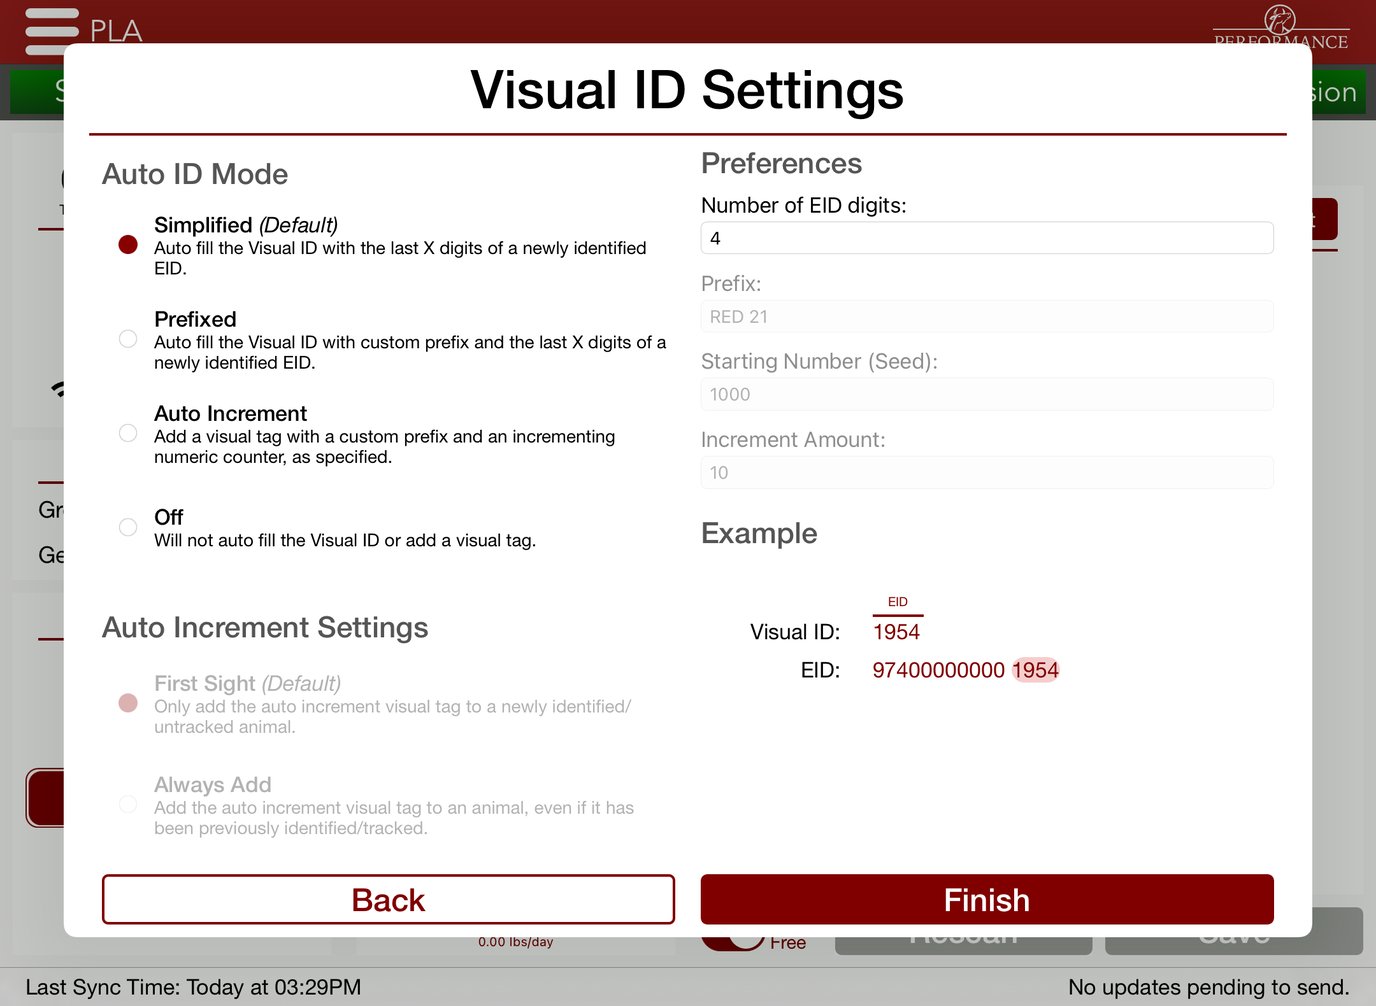Click the Performance logo
Viewport: 1376px width, 1006px height.
point(1281,27)
